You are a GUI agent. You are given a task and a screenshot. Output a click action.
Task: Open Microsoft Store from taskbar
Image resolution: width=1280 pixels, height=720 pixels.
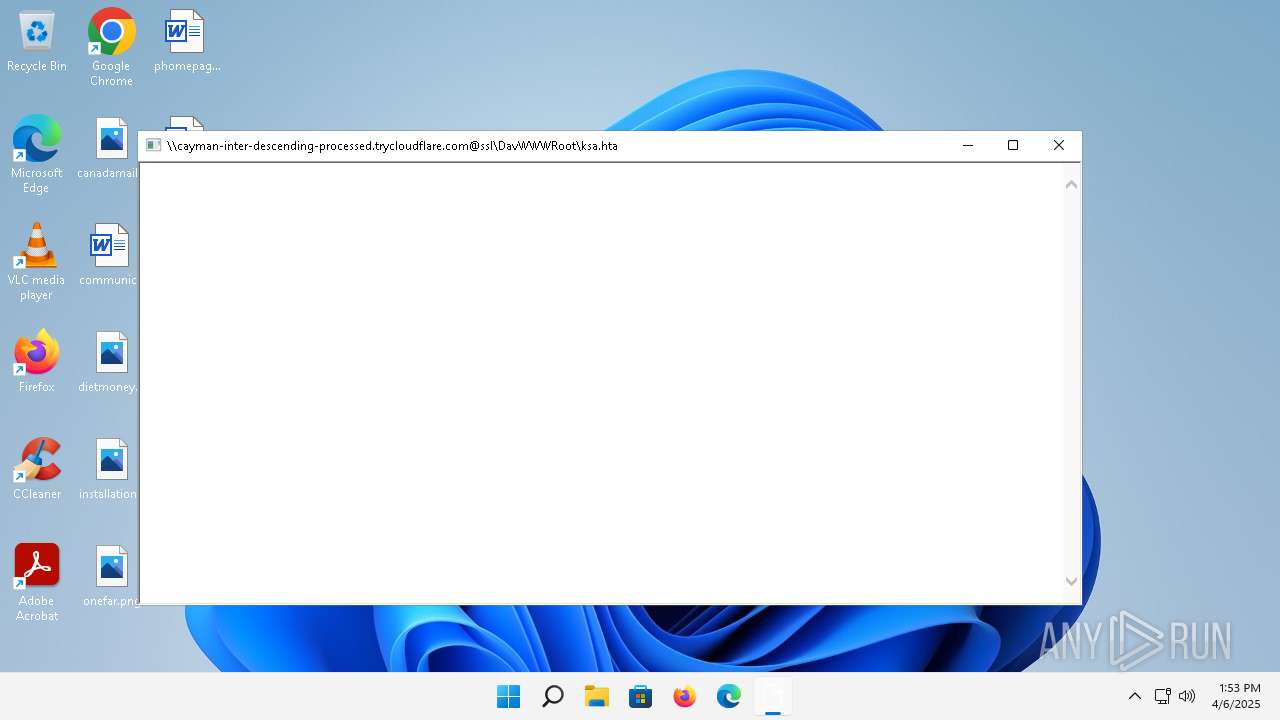coord(641,696)
